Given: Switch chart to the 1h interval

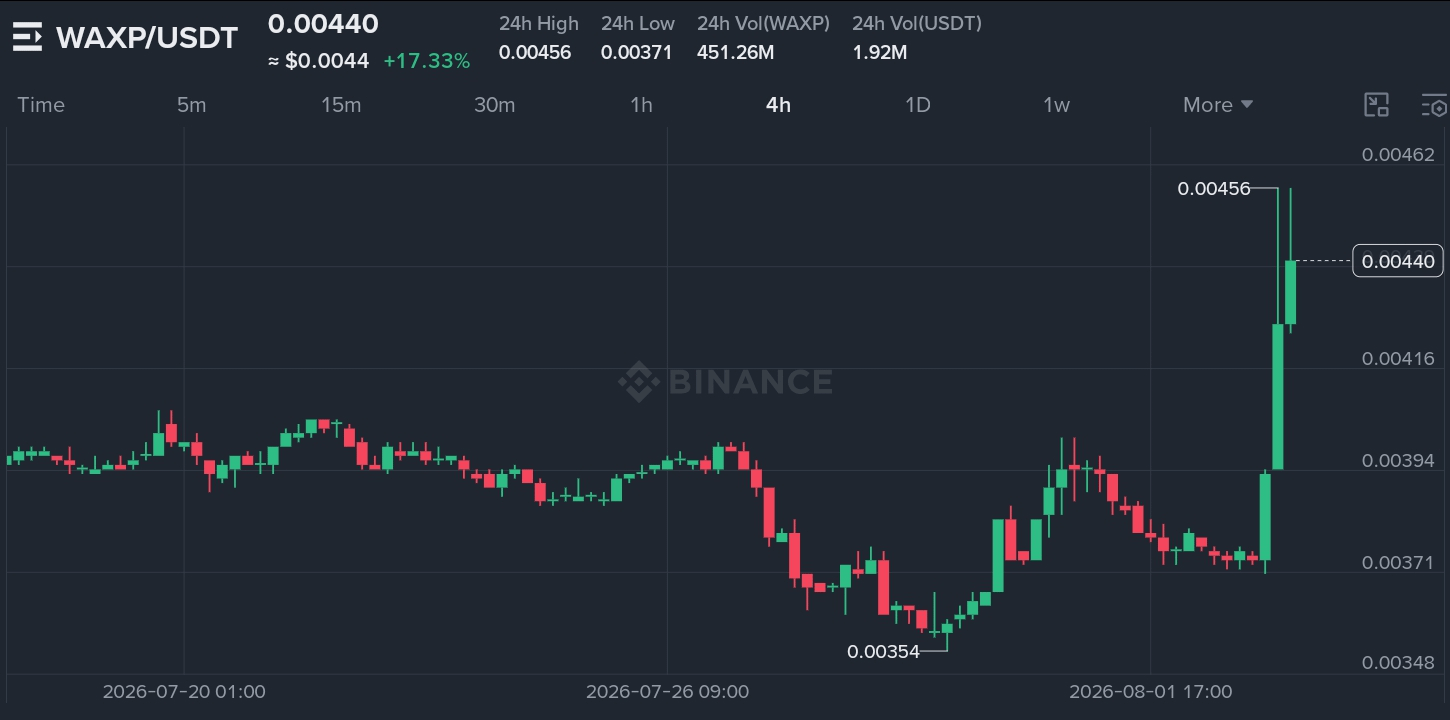Looking at the screenshot, I should click(x=641, y=105).
